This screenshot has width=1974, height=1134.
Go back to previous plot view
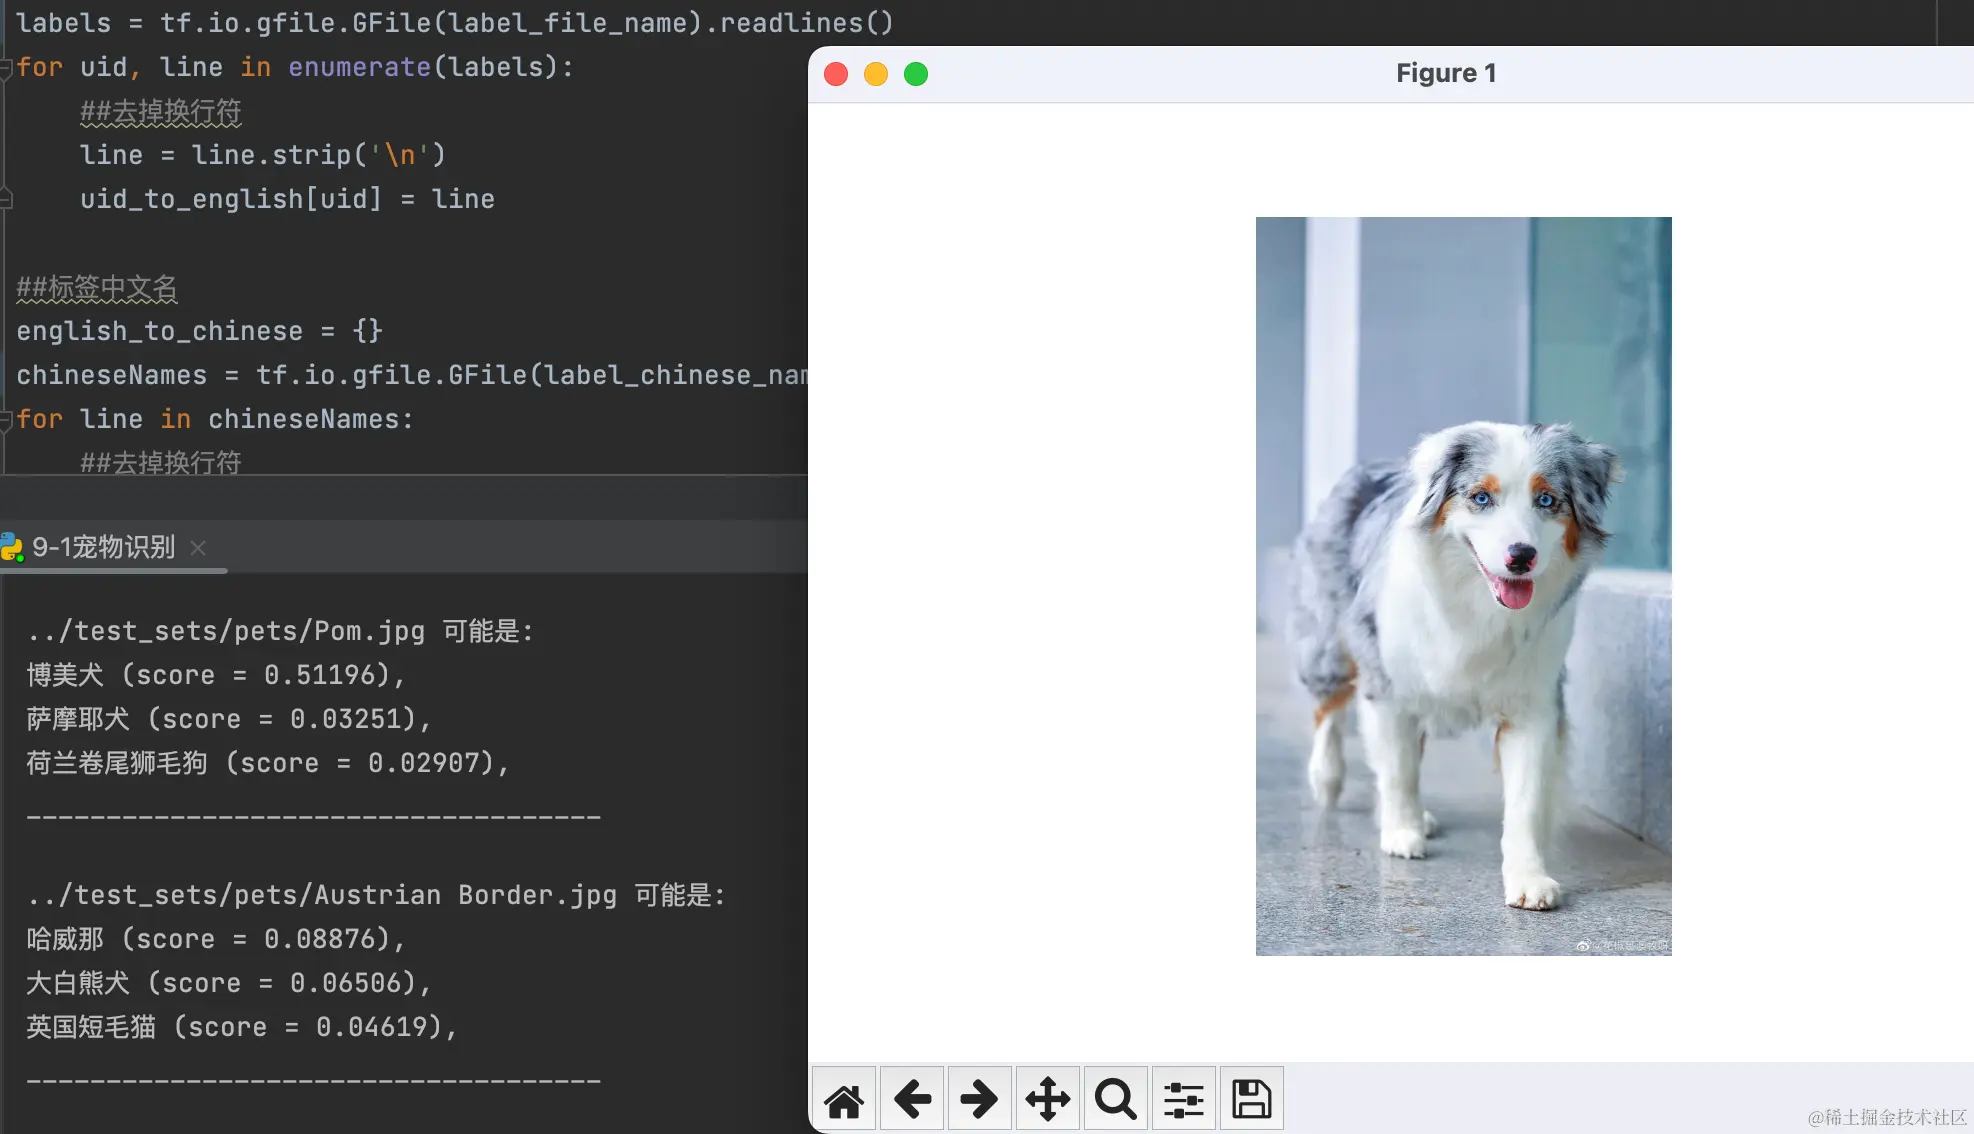click(x=912, y=1100)
